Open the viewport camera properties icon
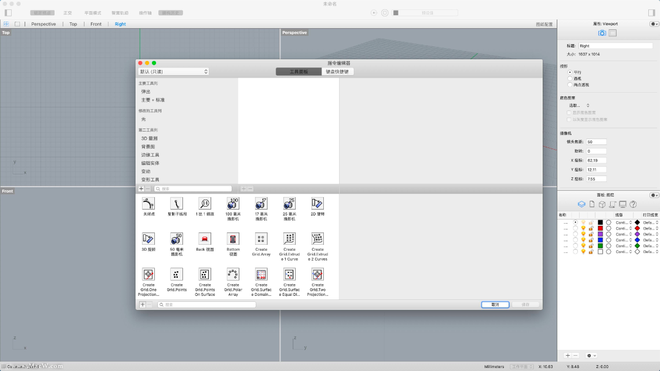The width and height of the screenshot is (660, 371). click(602, 33)
